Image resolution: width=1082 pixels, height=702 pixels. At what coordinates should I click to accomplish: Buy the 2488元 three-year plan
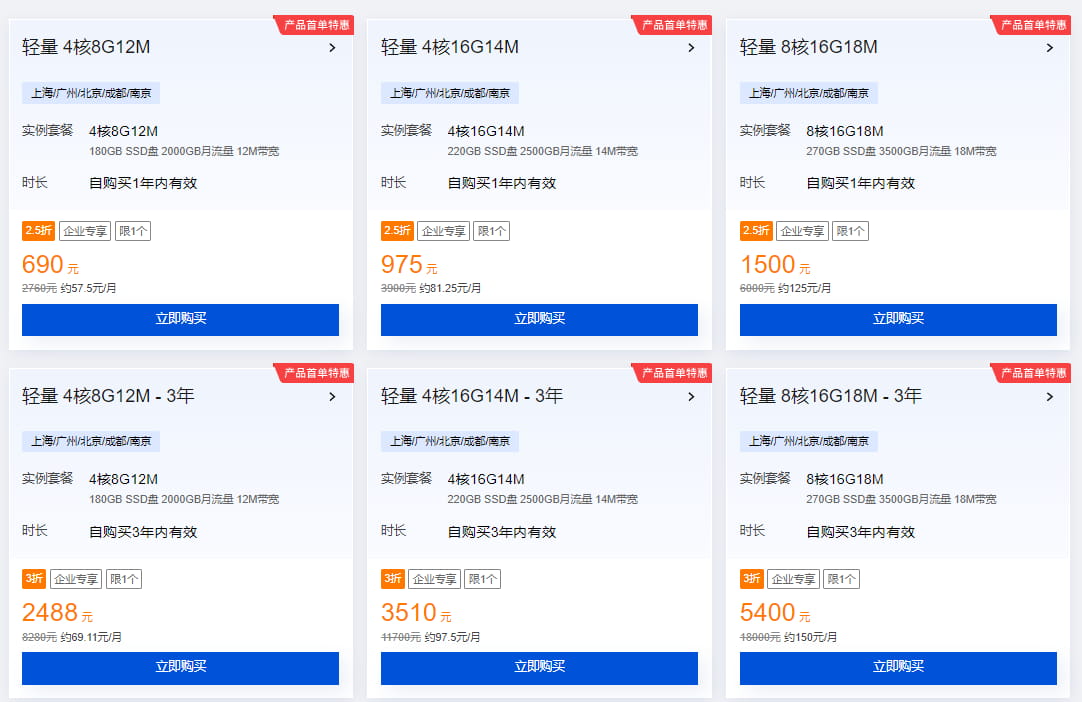click(180, 667)
